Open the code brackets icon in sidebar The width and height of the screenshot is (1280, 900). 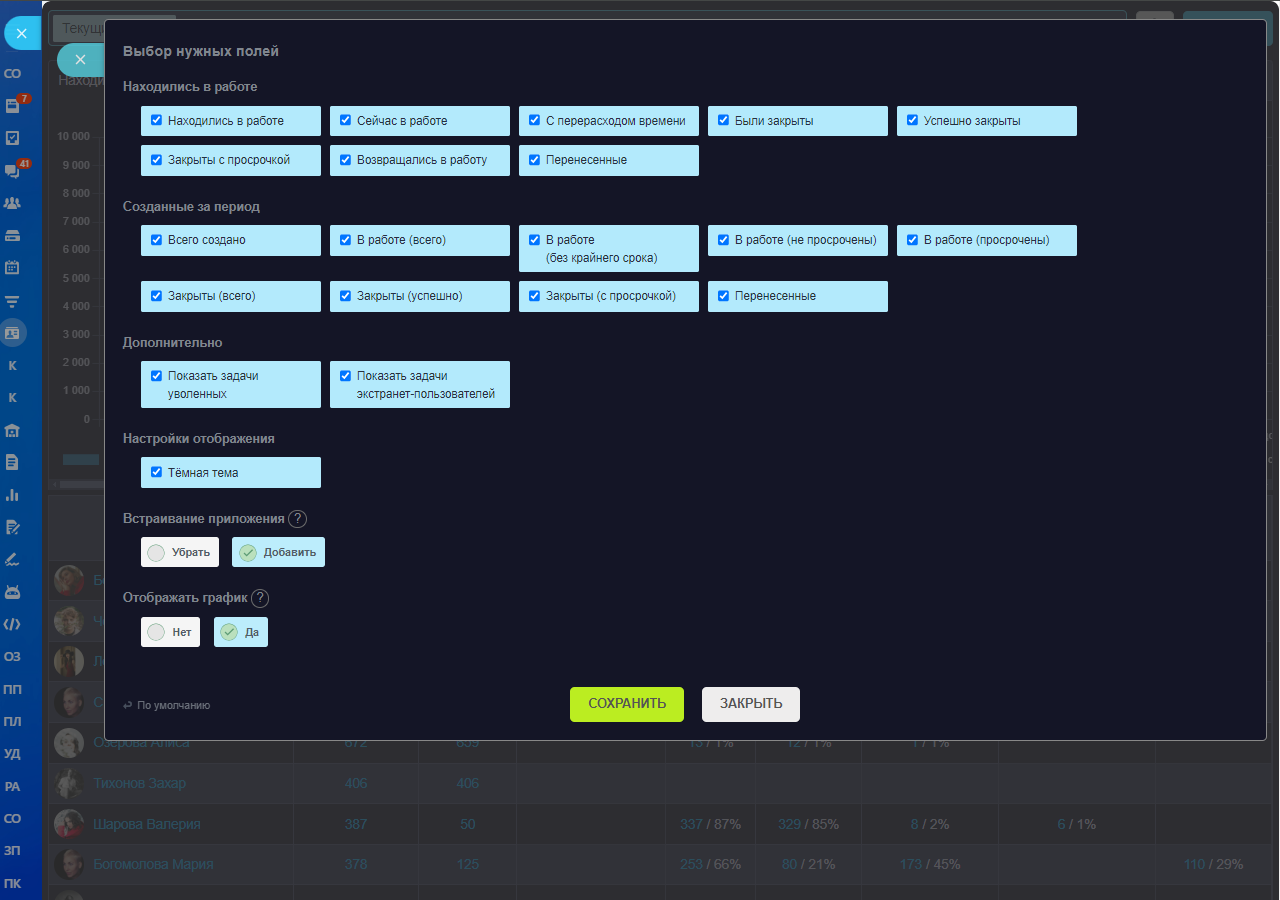pos(13,624)
